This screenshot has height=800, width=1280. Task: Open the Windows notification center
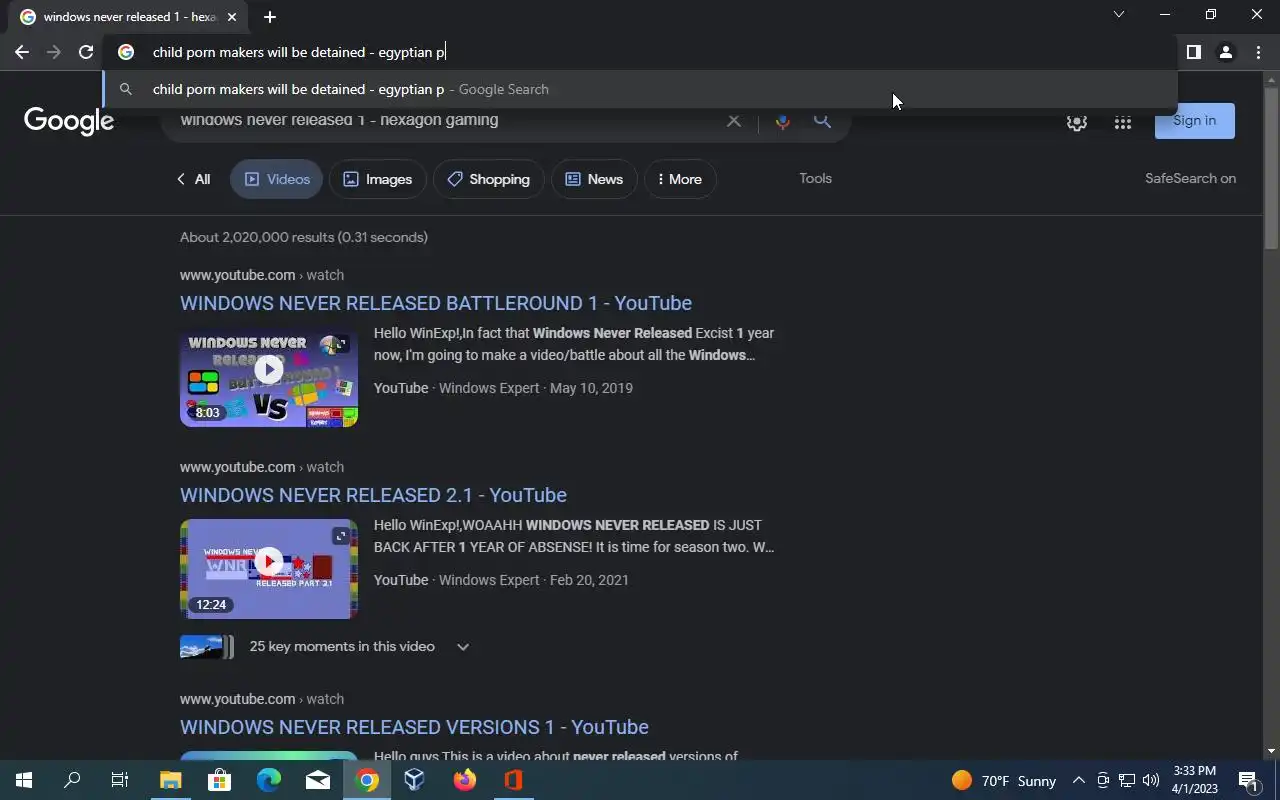[x=1248, y=780]
